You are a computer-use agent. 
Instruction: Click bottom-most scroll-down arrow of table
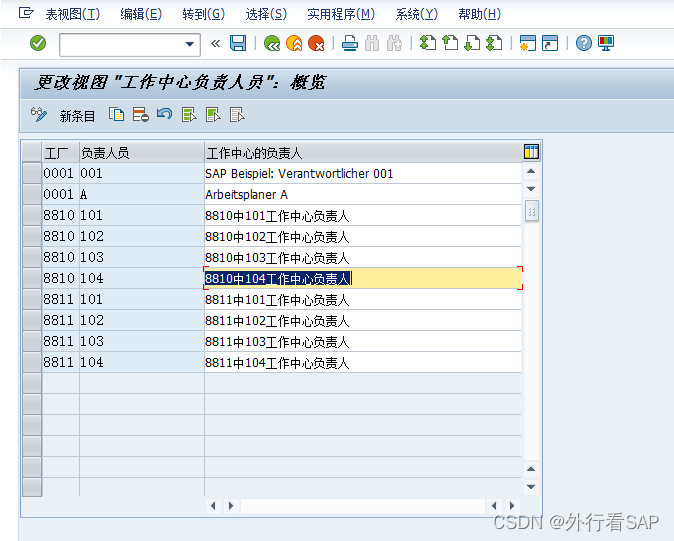coord(531,486)
